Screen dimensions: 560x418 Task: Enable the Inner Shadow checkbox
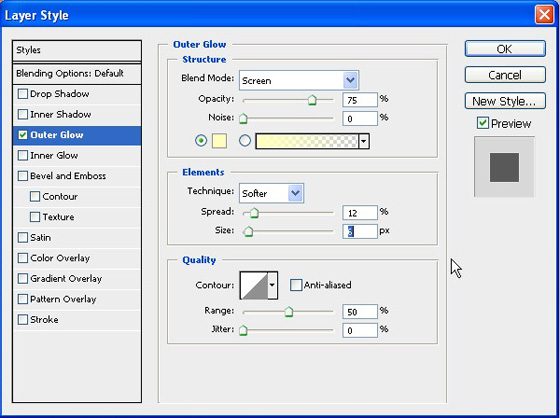point(23,114)
